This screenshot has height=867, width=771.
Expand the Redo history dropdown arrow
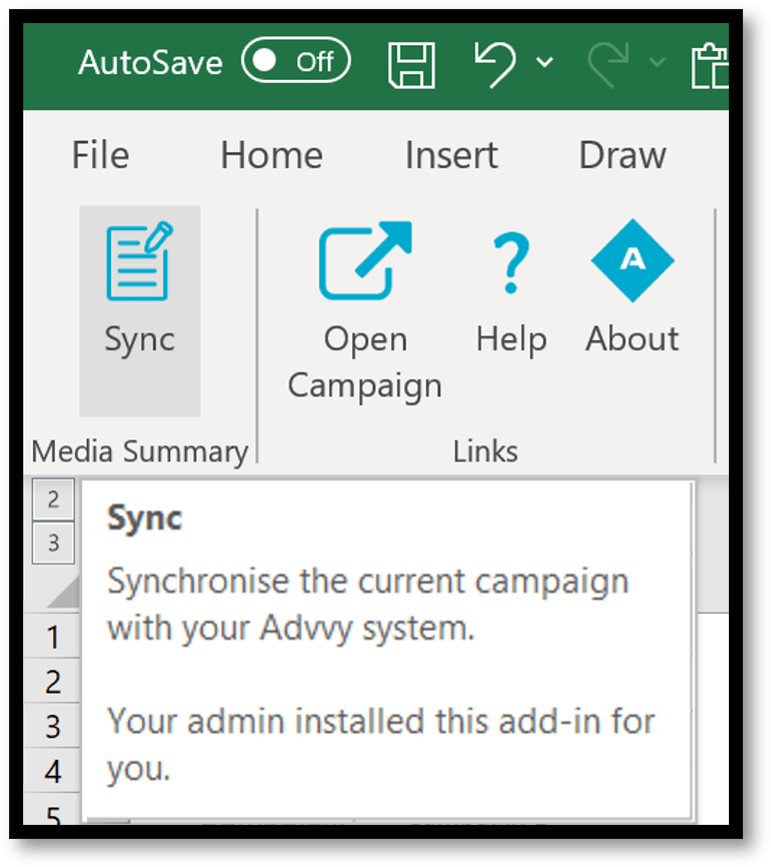(x=657, y=62)
